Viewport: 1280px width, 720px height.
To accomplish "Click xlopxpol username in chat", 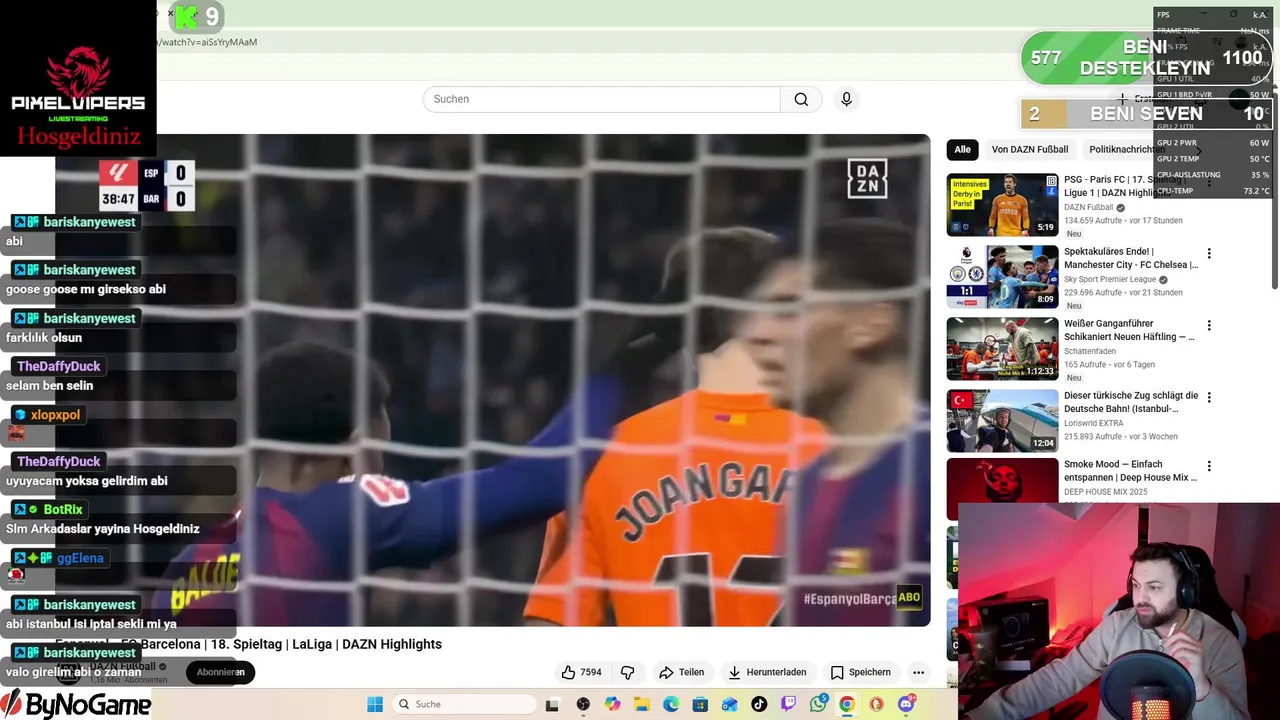I will [55, 414].
